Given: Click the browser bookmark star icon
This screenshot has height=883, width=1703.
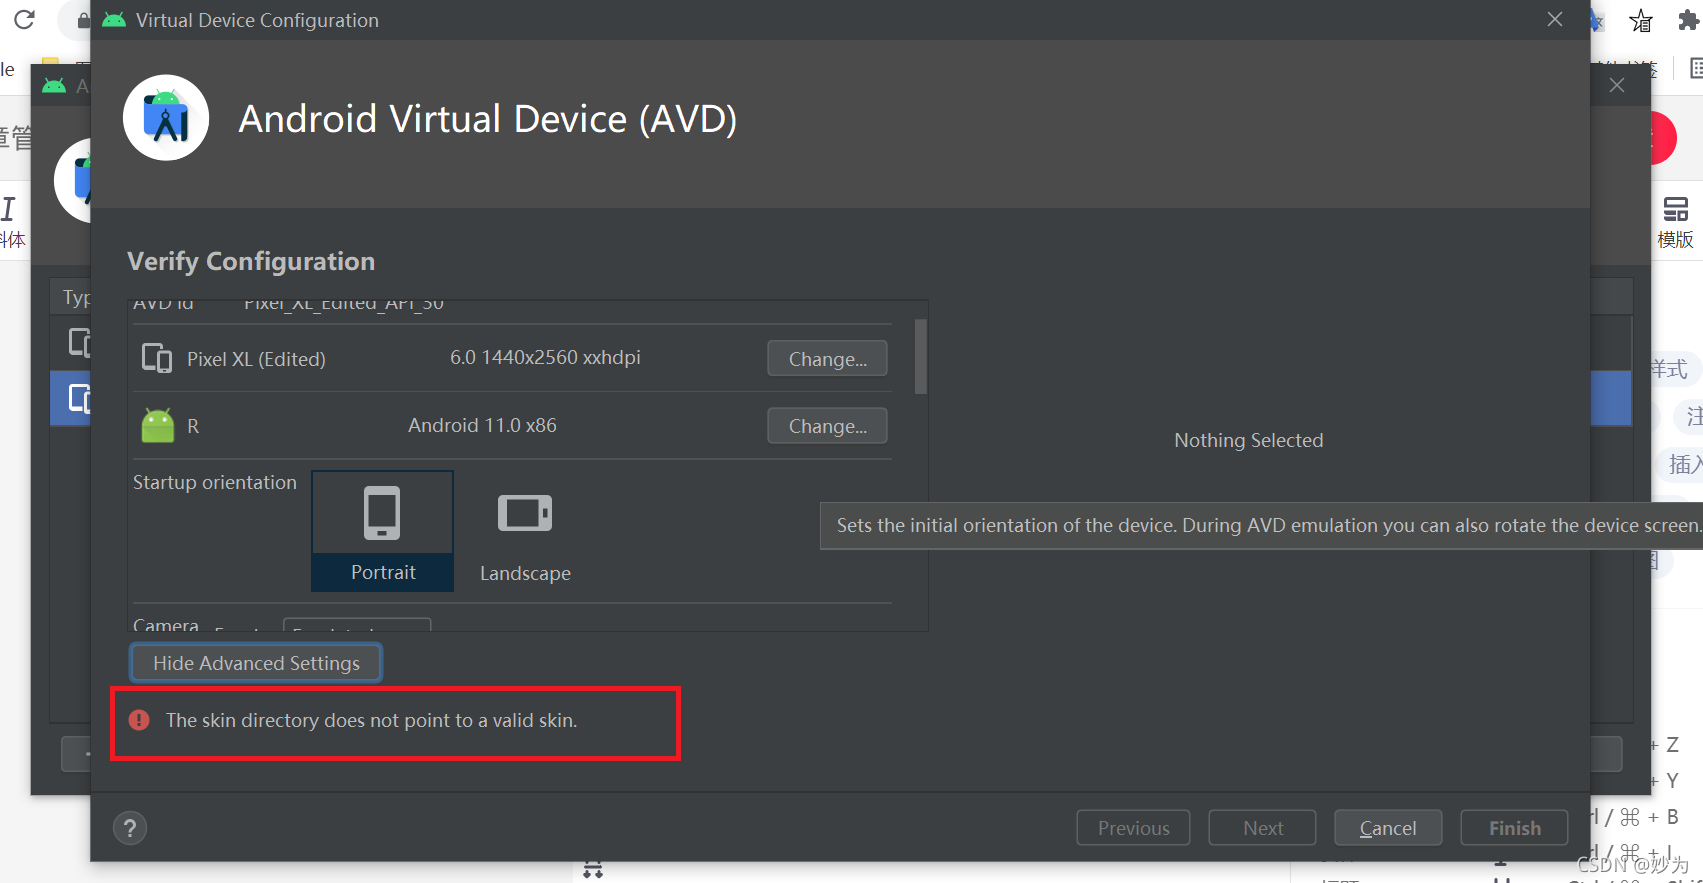Looking at the screenshot, I should (1641, 21).
